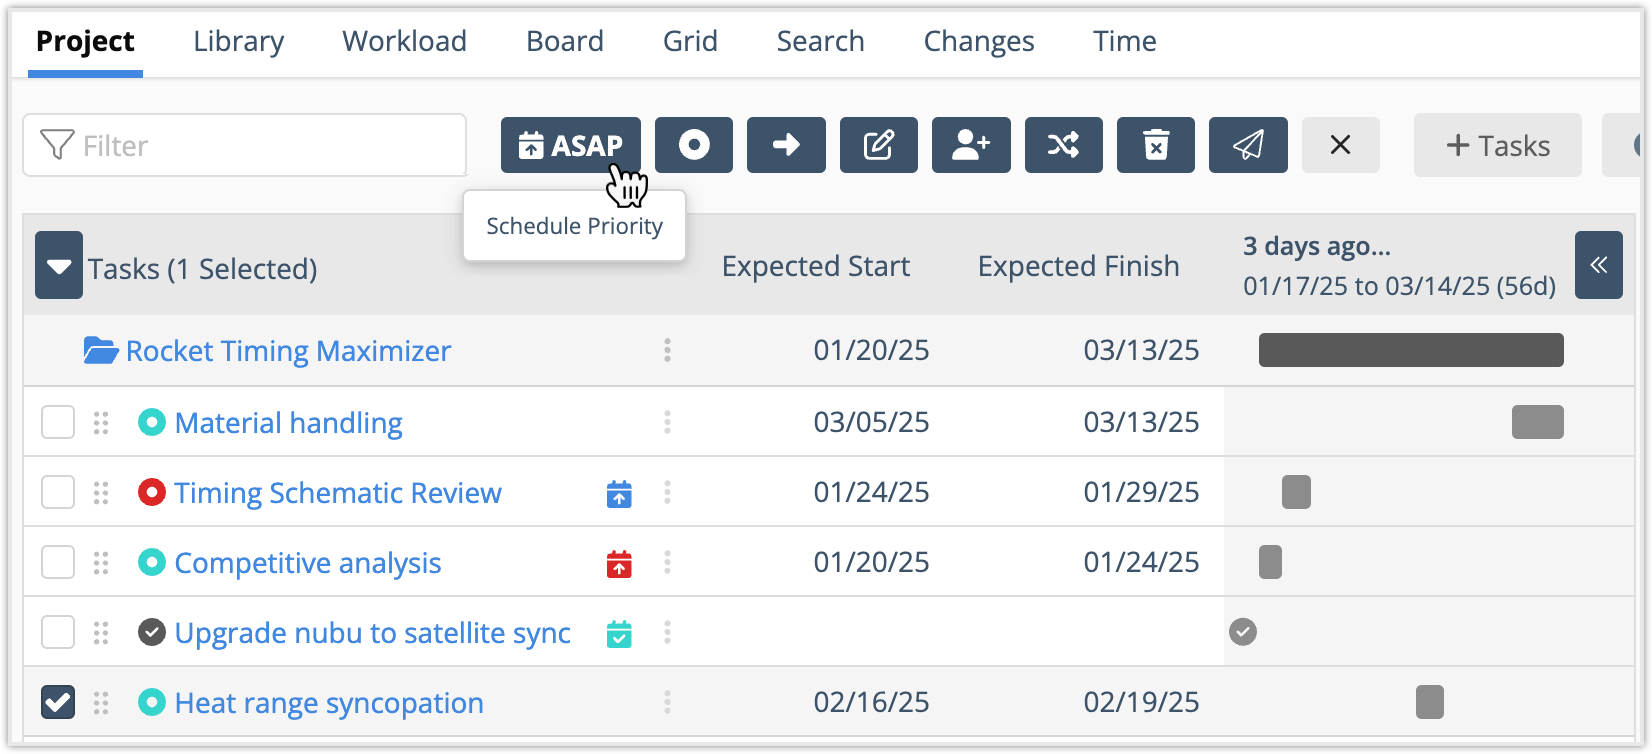Click the Rocket Timing Maximizer schedule bar
The height and width of the screenshot is (754, 1652).
[x=1410, y=351]
